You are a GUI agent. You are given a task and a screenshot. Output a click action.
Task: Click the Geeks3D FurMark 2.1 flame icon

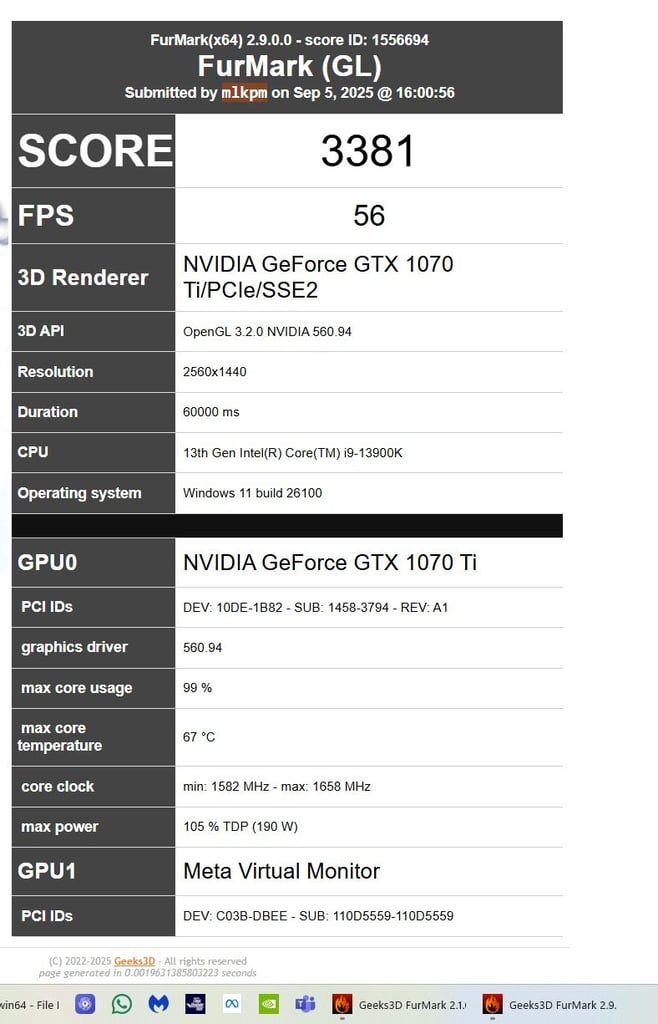pyautogui.click(x=342, y=1004)
